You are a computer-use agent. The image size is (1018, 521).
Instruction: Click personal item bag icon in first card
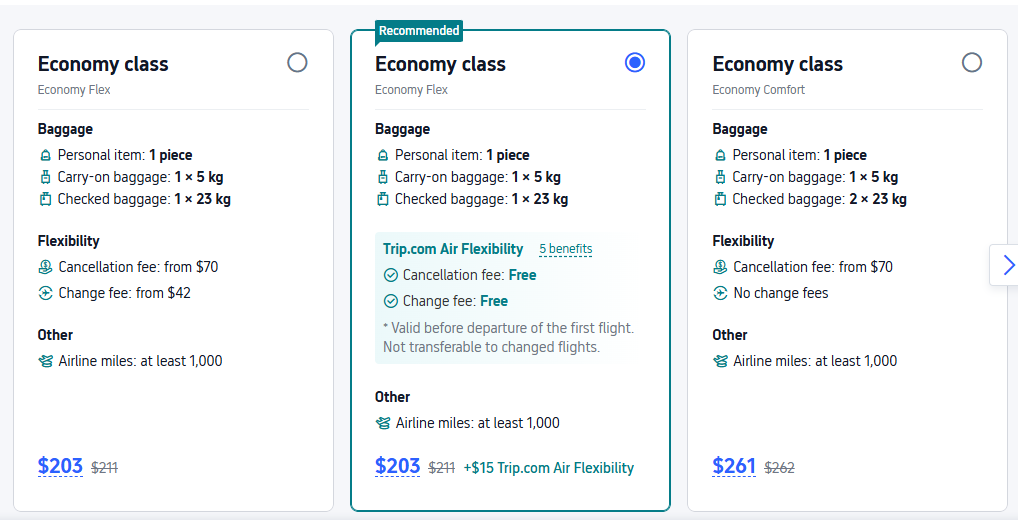pyautogui.click(x=45, y=156)
